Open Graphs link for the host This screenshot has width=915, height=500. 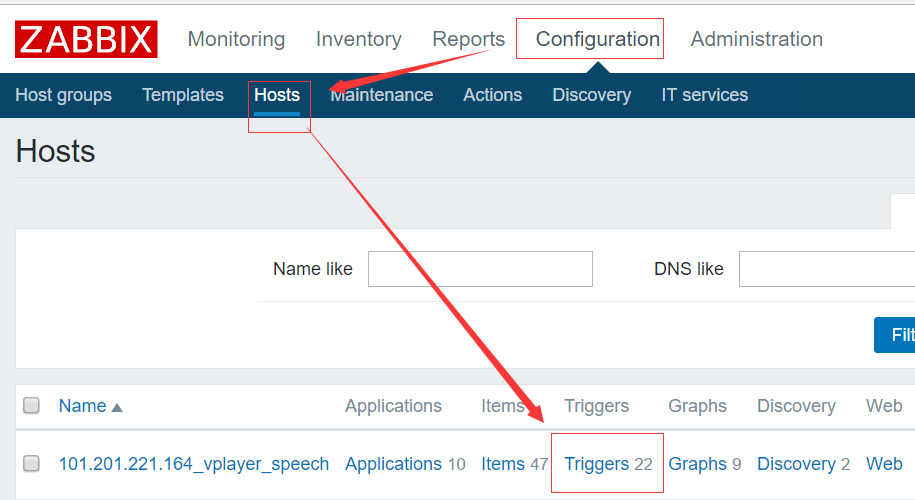pos(697,464)
